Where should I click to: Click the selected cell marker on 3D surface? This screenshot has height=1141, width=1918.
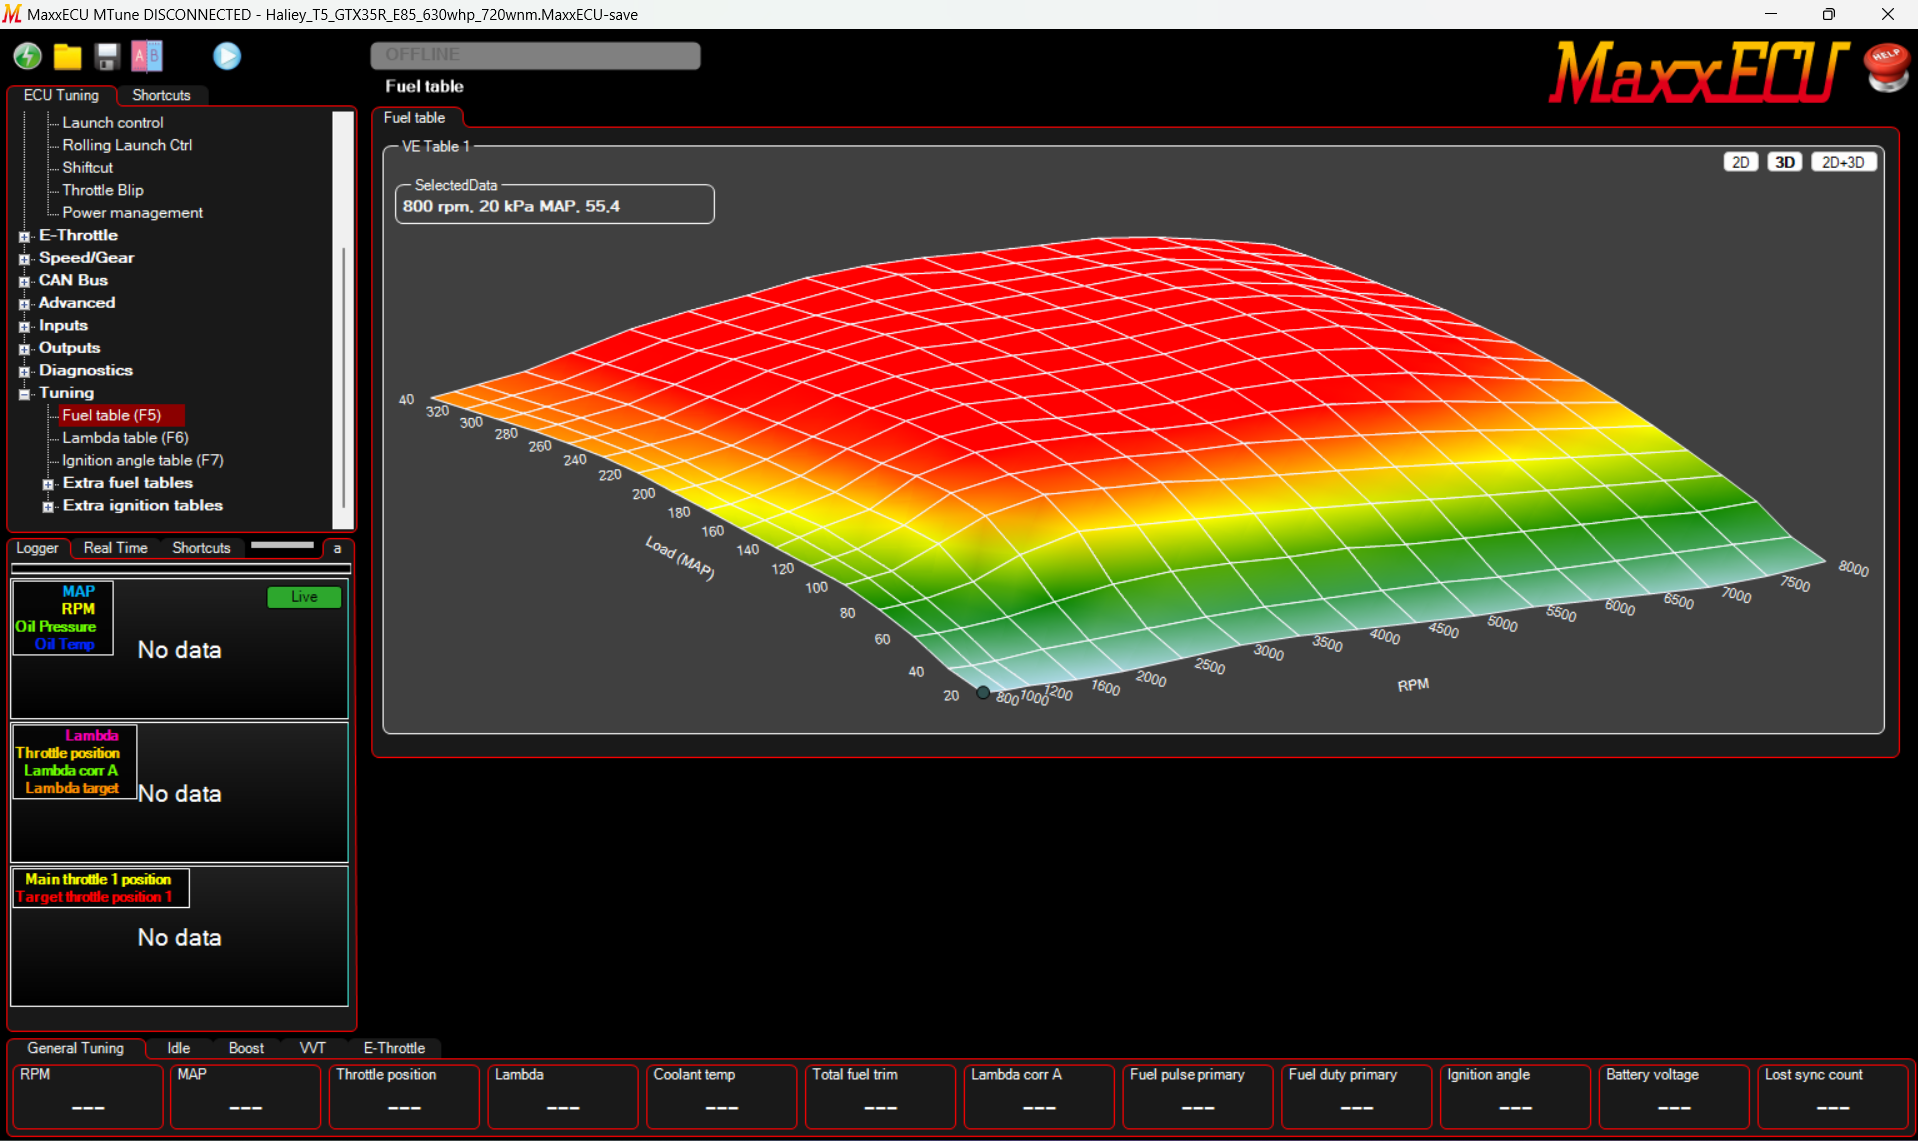983,692
